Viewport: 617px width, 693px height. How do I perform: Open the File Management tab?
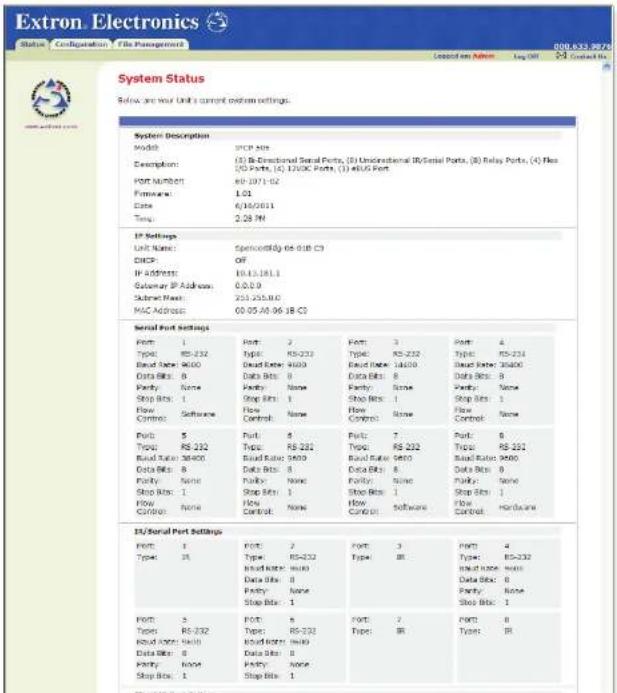(x=151, y=44)
